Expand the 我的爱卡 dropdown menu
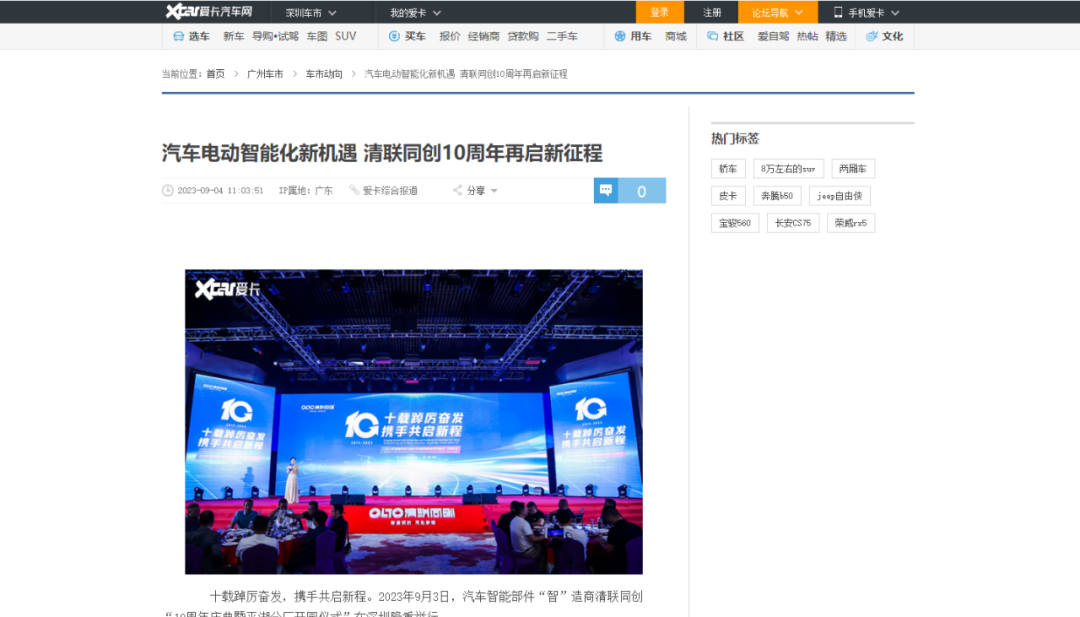Screen dimensions: 1080x617 click(415, 12)
